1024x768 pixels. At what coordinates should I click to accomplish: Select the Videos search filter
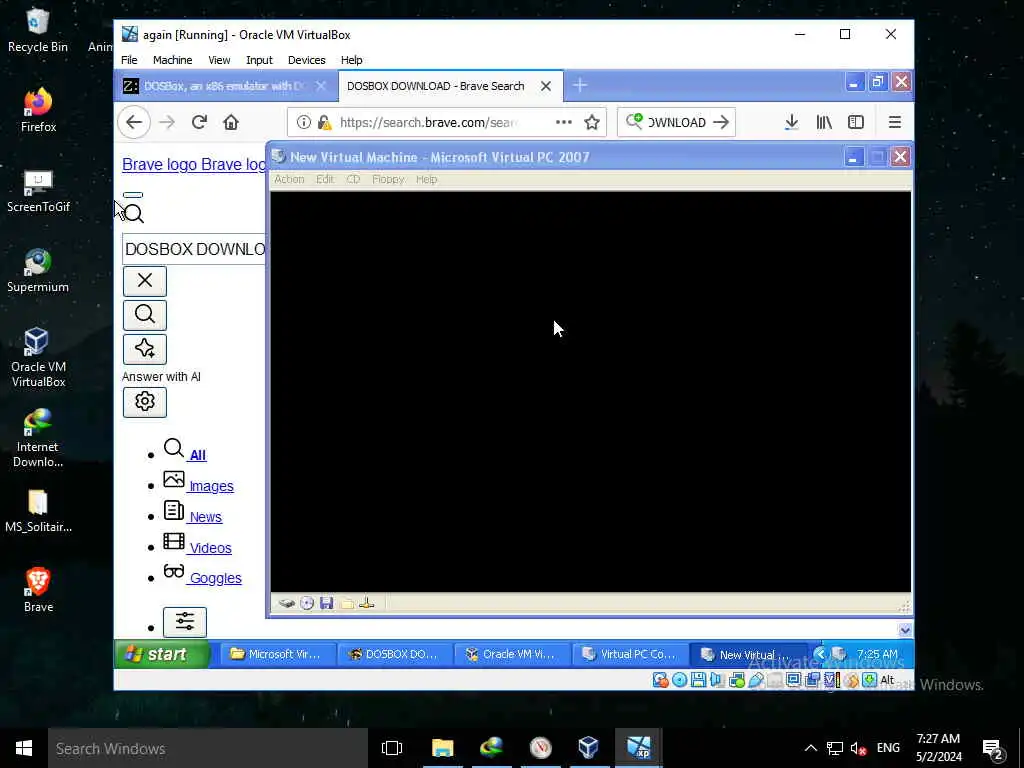tap(210, 548)
